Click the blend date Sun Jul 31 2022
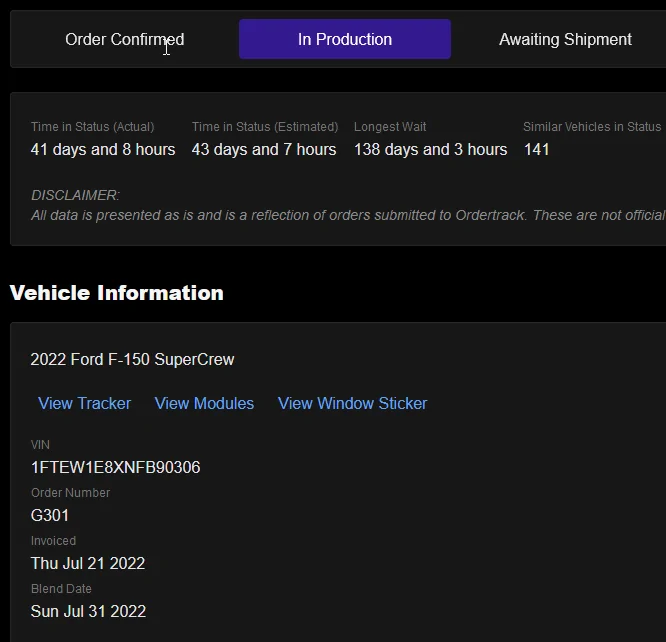Viewport: 666px width, 642px height. [x=88, y=611]
